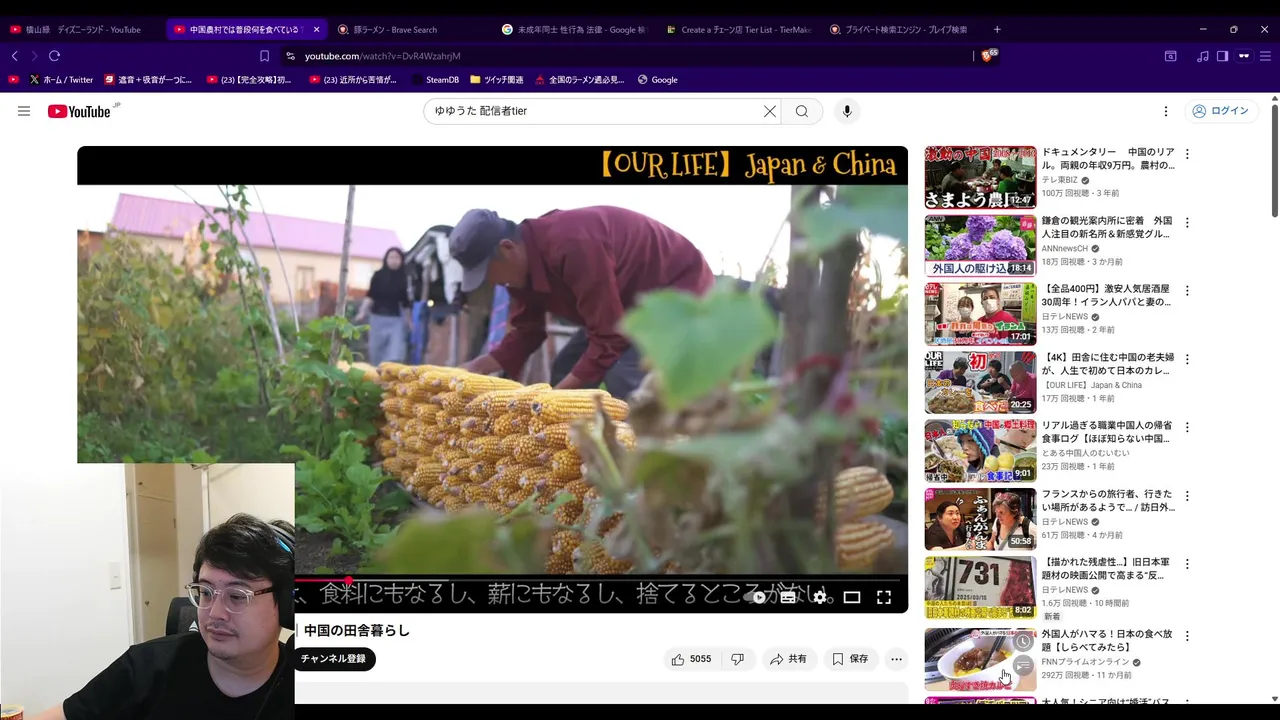Open the tab search icon in the toolbar
The image size is (1280, 720).
(x=1170, y=56)
